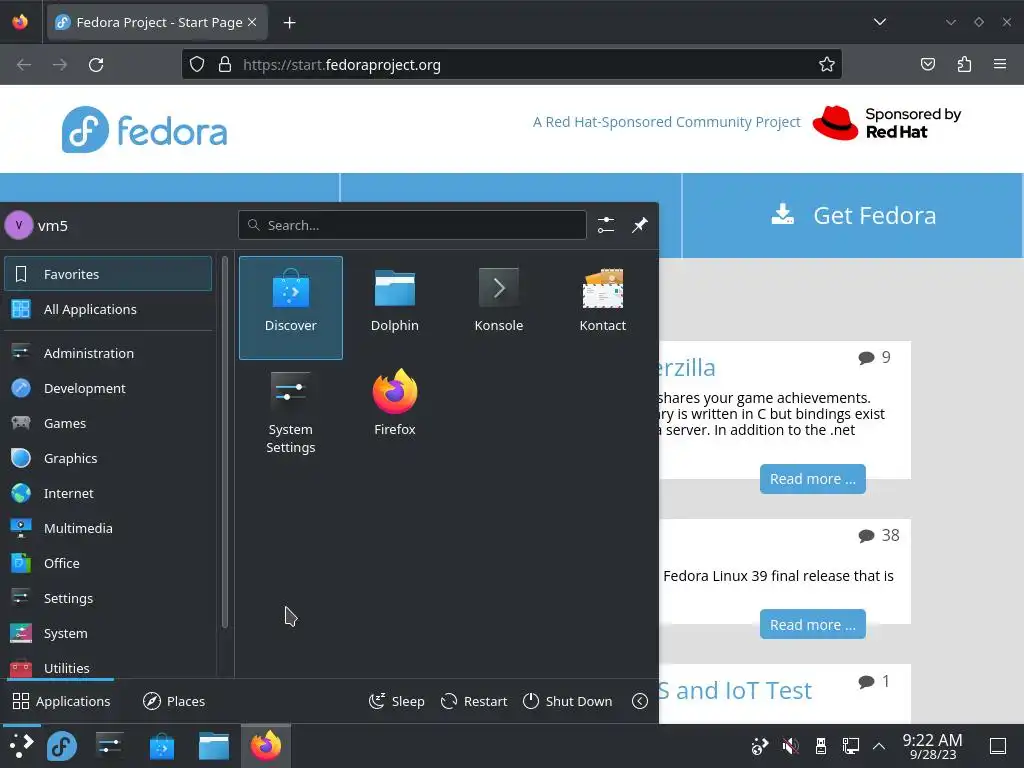Screen dimensions: 1024x768
Task: Open the Utilities category
Action: coord(108,667)
